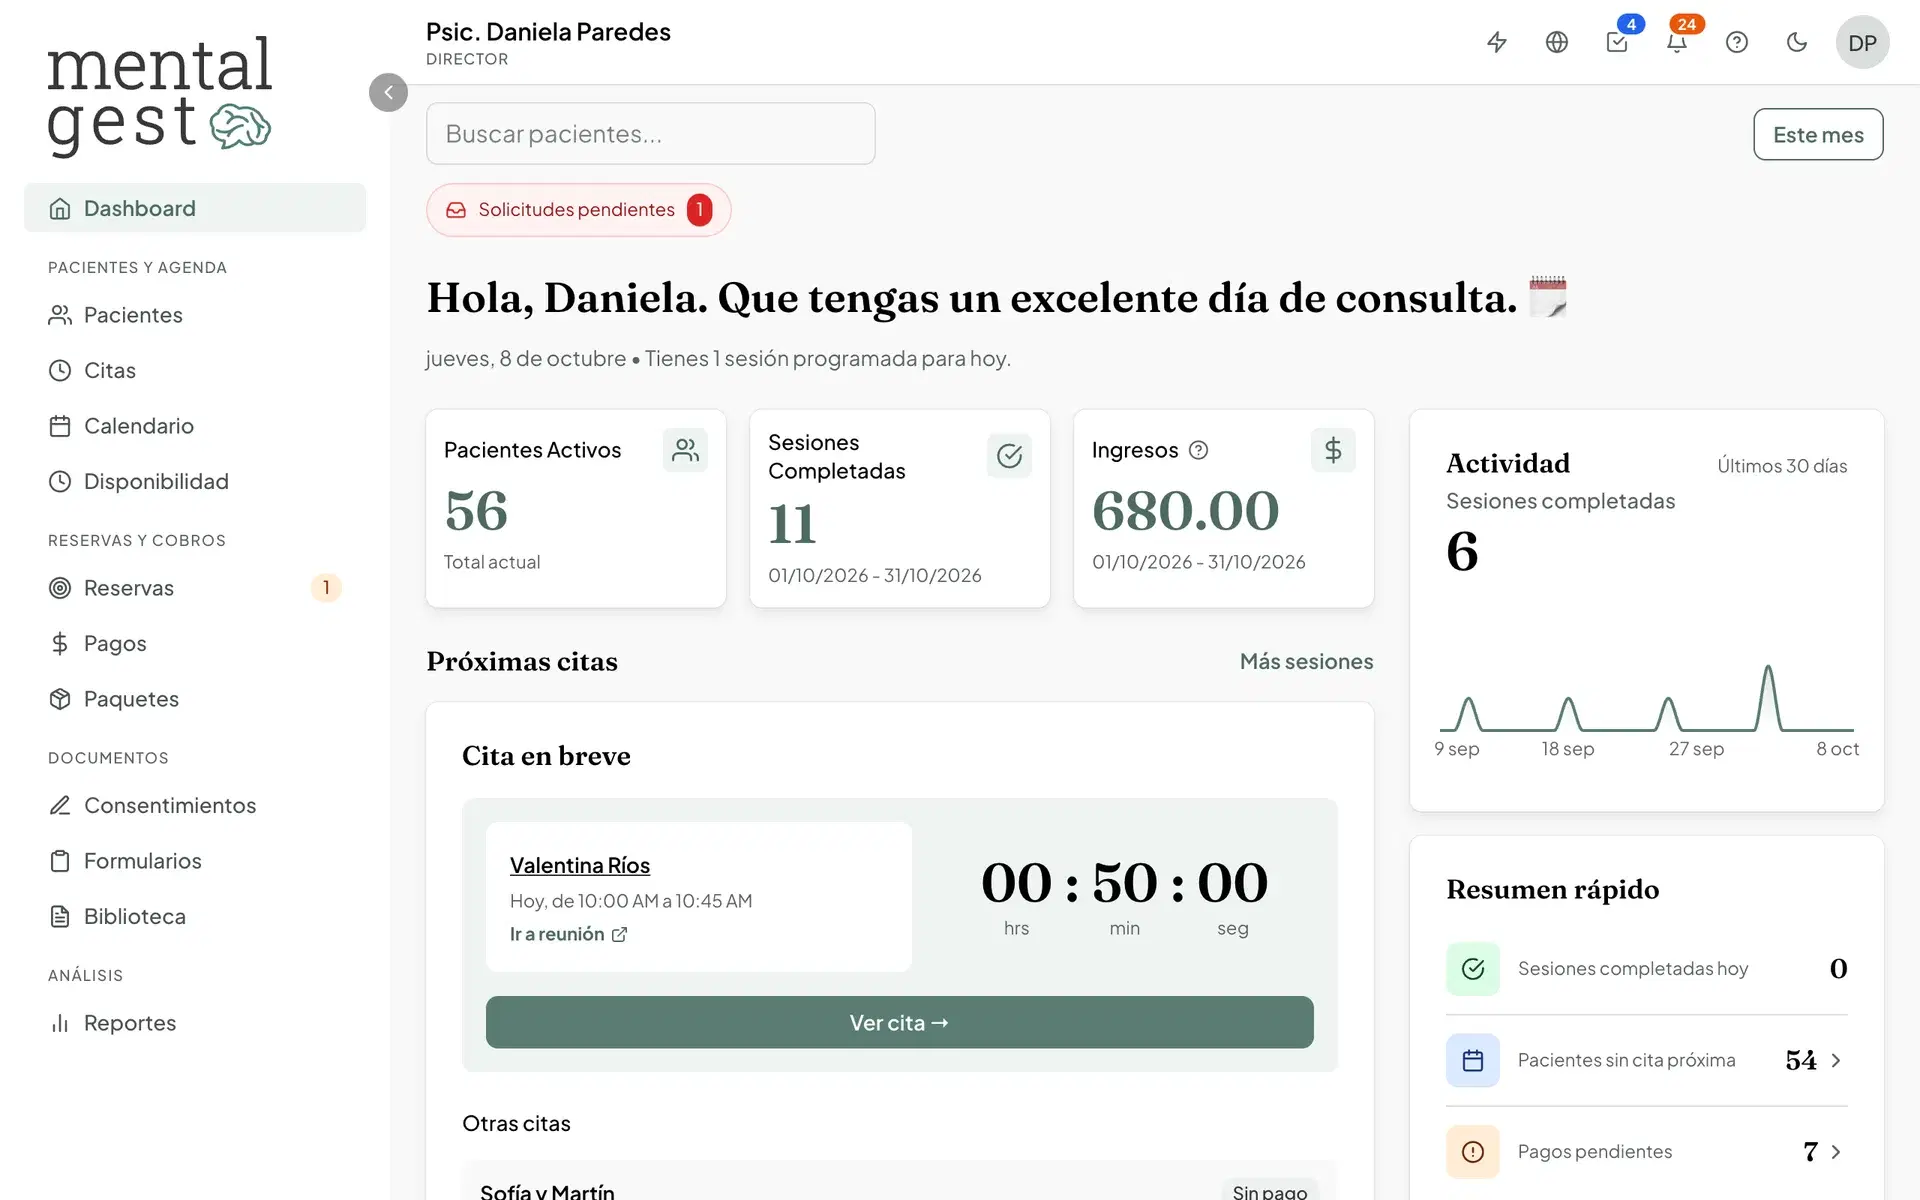The image size is (1920, 1200).
Task: Click the lightning bolt quick actions icon
Action: (1497, 42)
